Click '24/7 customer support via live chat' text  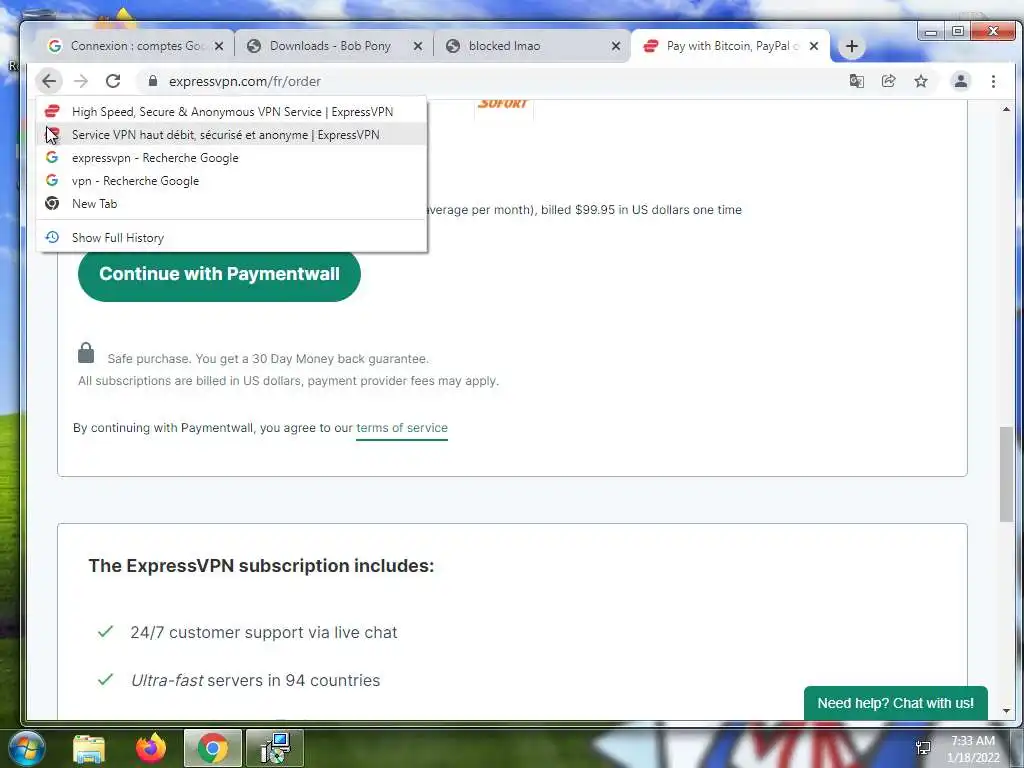[x=264, y=632]
